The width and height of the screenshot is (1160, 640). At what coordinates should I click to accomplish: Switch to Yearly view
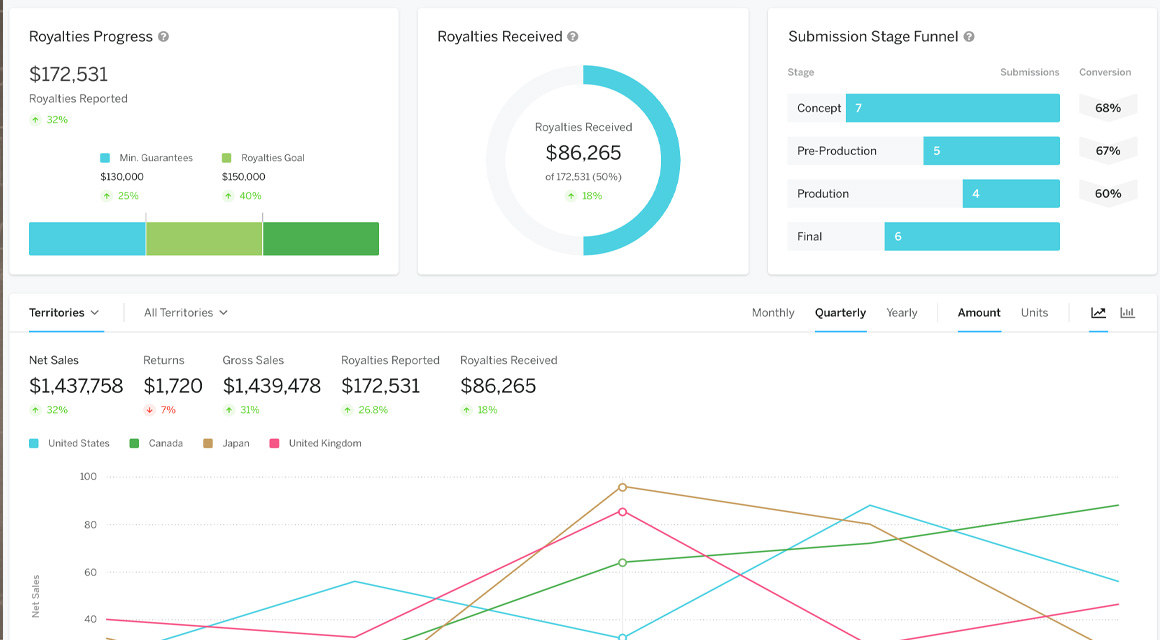902,313
